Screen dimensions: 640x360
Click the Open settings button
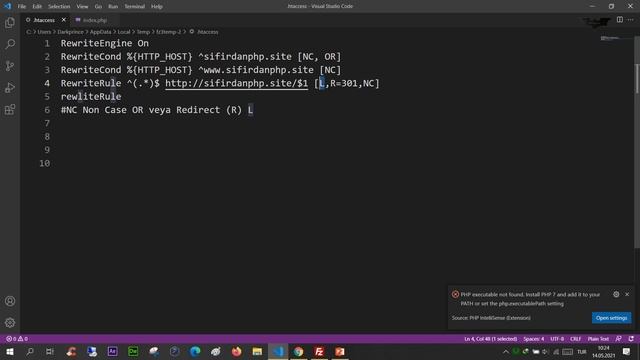coord(611,318)
